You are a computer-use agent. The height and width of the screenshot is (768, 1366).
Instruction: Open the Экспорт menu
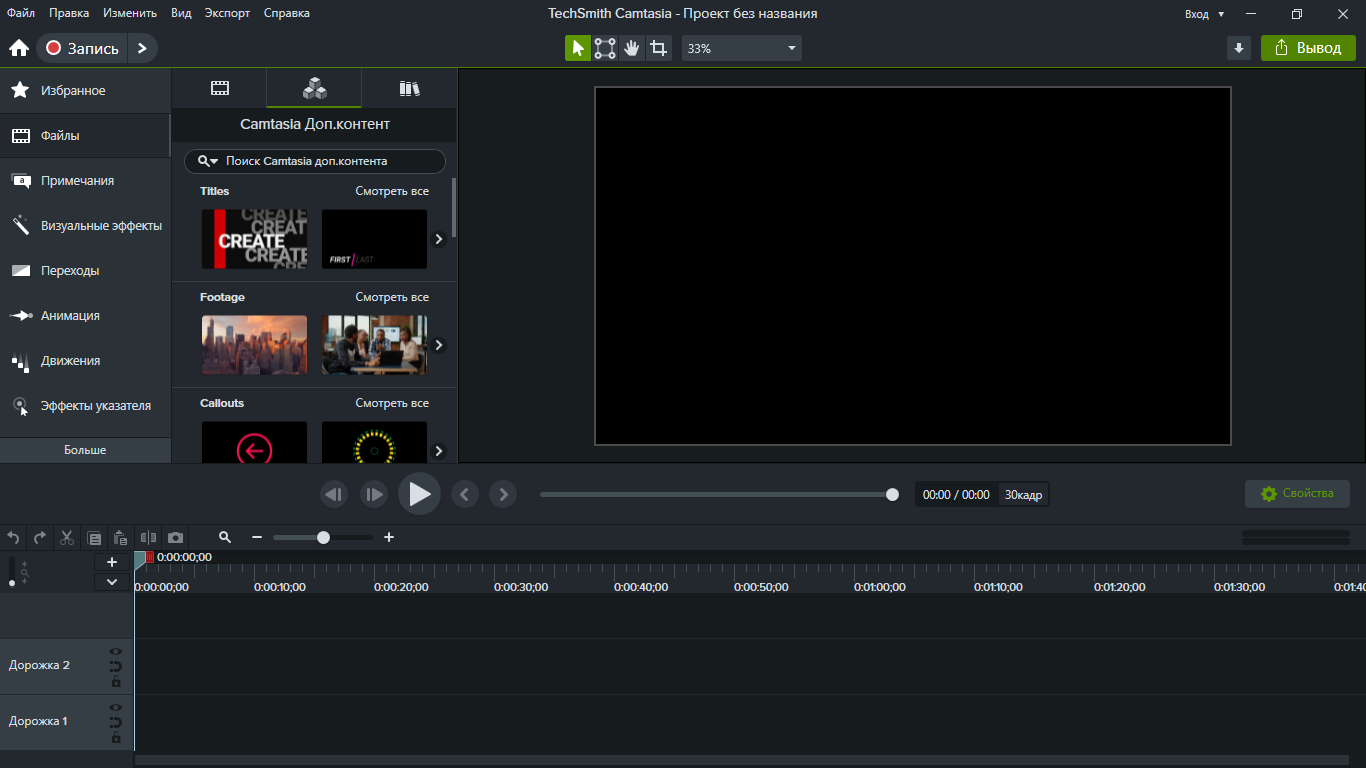click(x=228, y=13)
